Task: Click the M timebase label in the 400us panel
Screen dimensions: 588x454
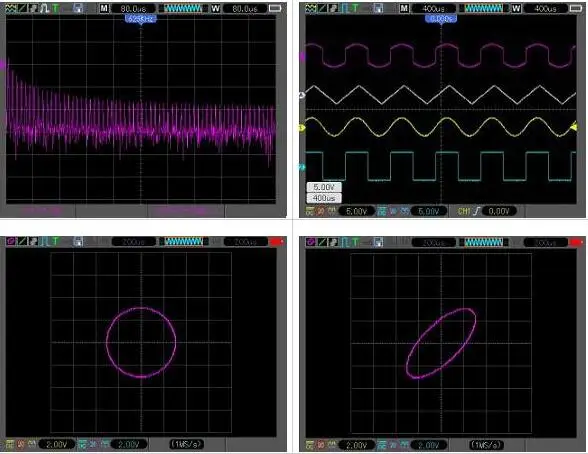Action: click(404, 8)
